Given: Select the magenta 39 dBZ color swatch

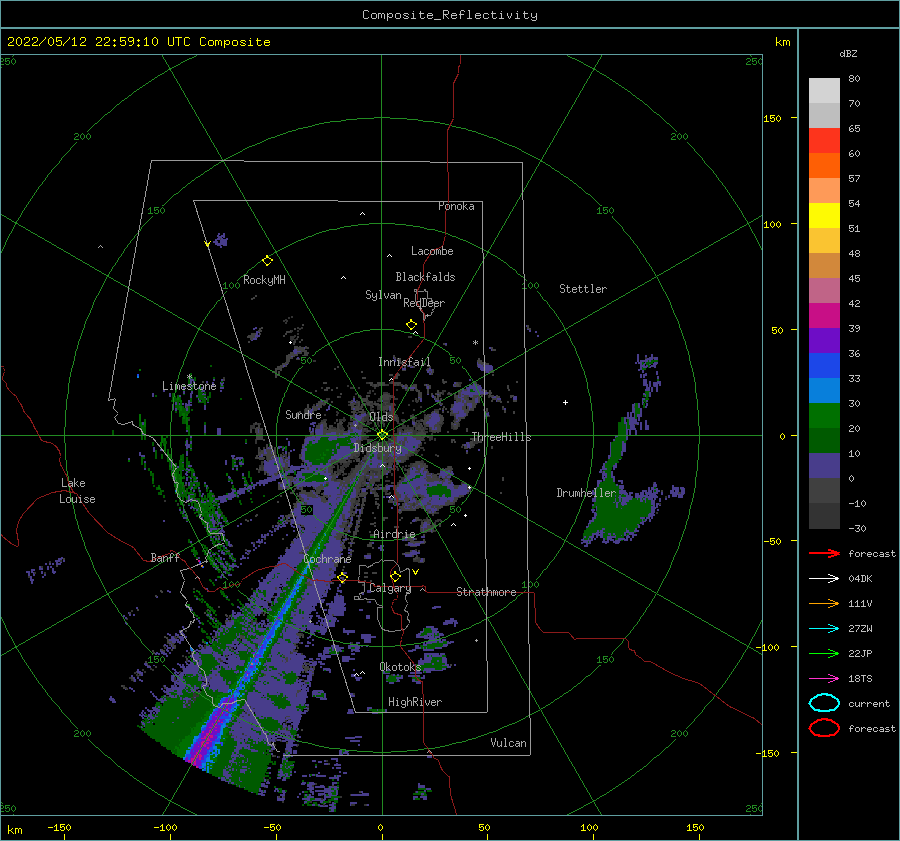Looking at the screenshot, I should point(824,316).
